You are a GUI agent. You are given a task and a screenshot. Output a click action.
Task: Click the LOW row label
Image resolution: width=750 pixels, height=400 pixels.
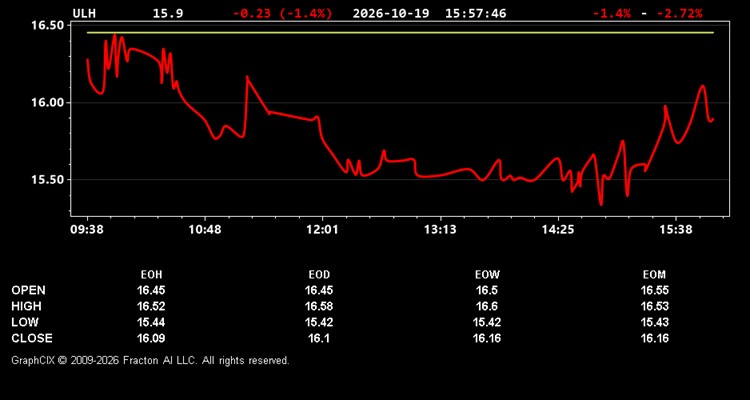click(x=25, y=322)
